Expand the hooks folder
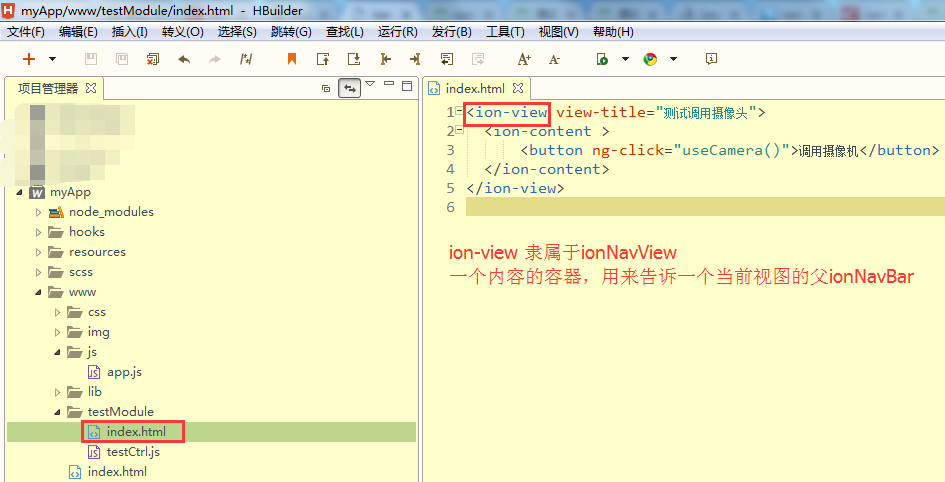 pyautogui.click(x=39, y=232)
